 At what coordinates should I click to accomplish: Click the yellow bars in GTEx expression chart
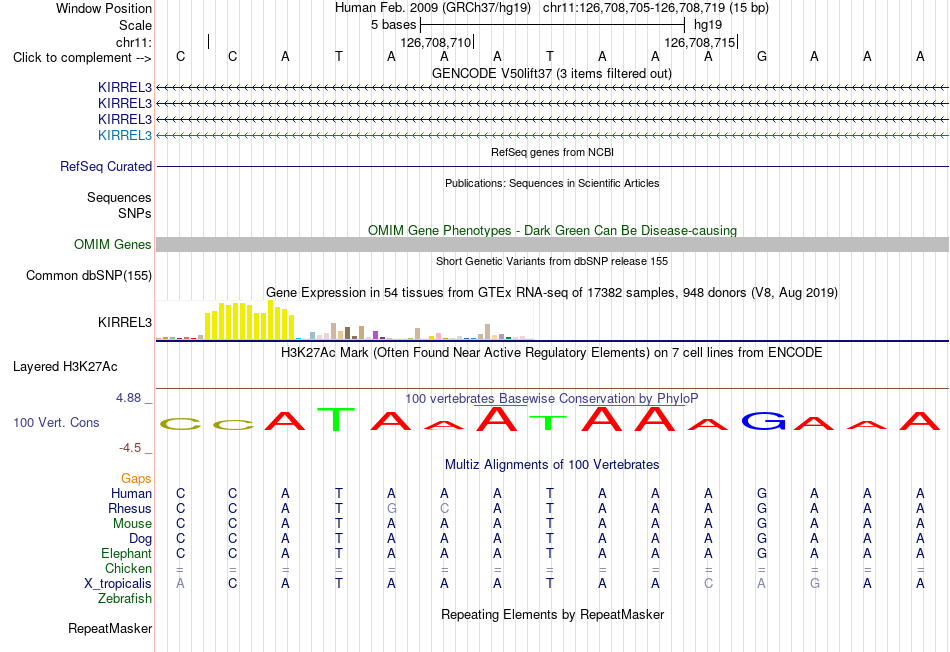pos(249,321)
